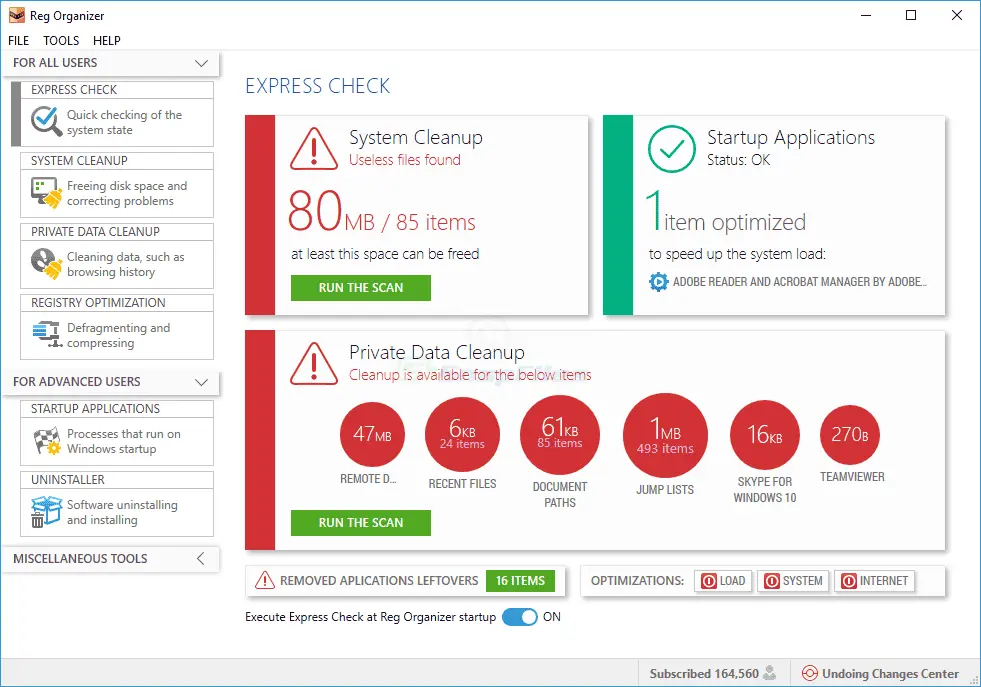Toggle the SYSTEM optimization power button

(x=793, y=581)
